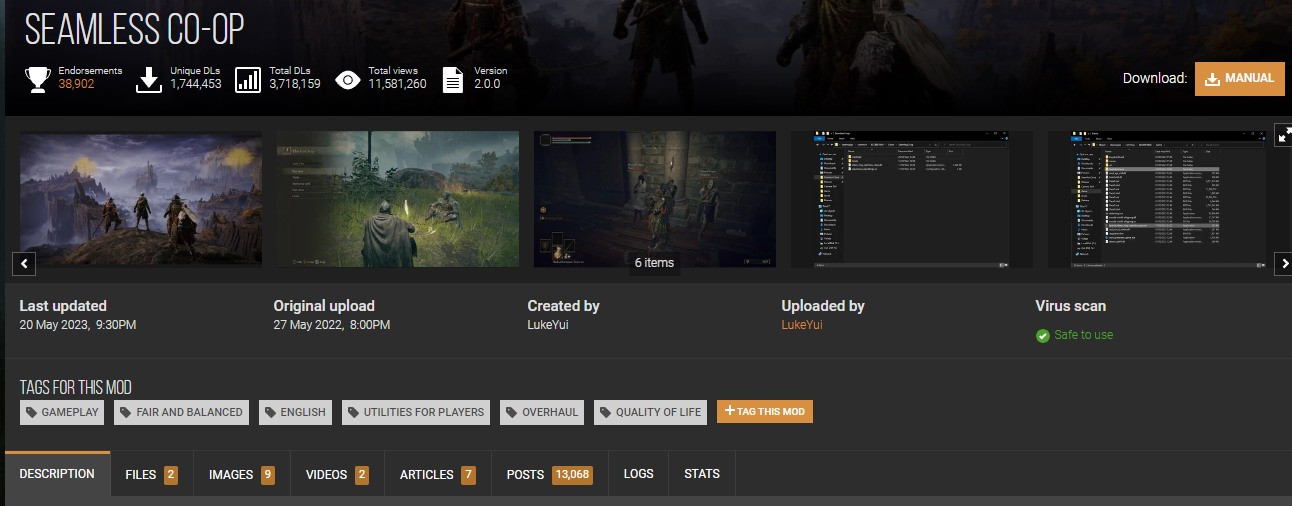Click the Endorsements trophy icon
1292x506 pixels.
pyautogui.click(x=39, y=79)
